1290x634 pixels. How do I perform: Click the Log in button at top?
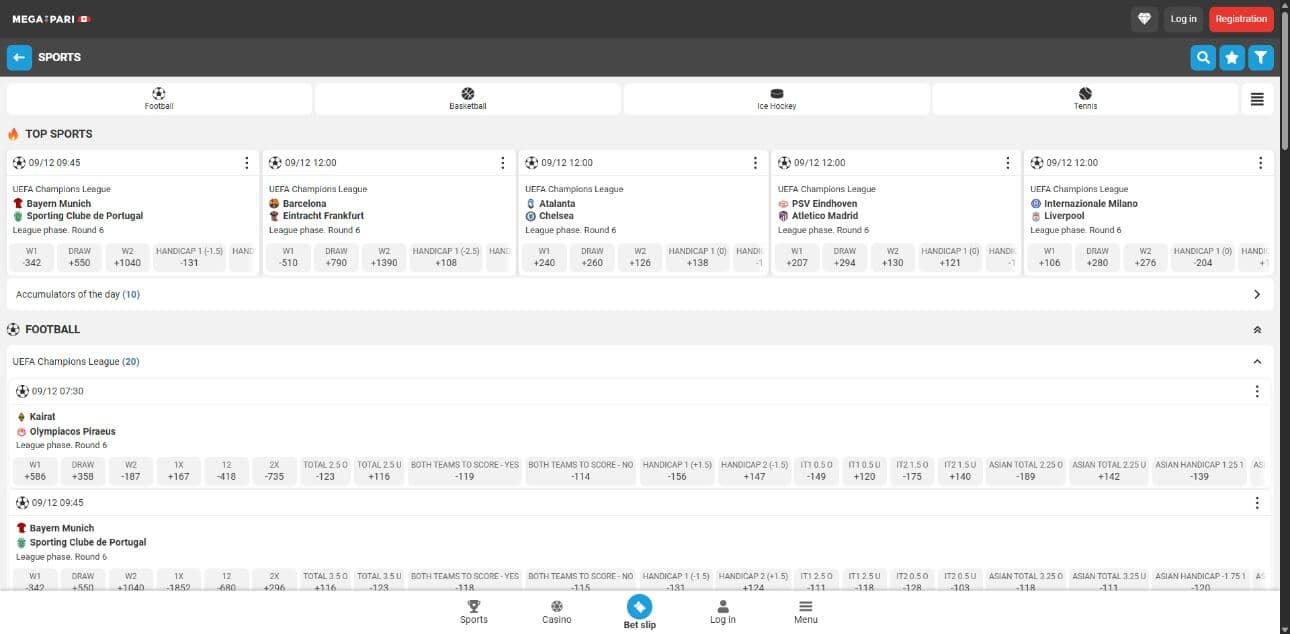(1183, 19)
